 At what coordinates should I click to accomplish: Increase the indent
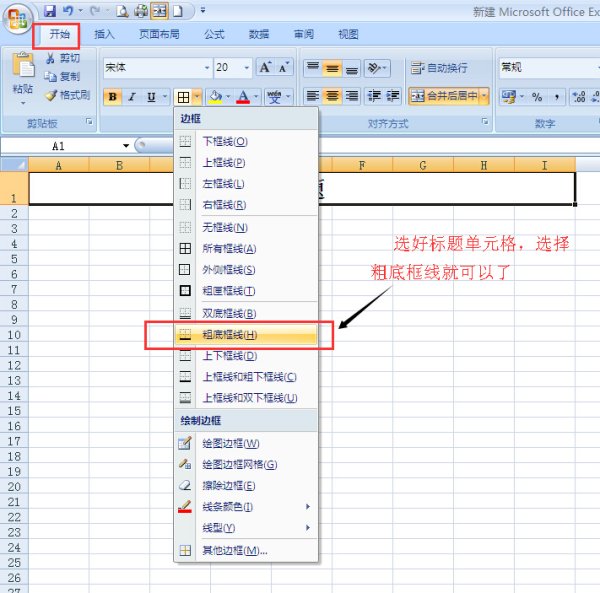pos(392,96)
